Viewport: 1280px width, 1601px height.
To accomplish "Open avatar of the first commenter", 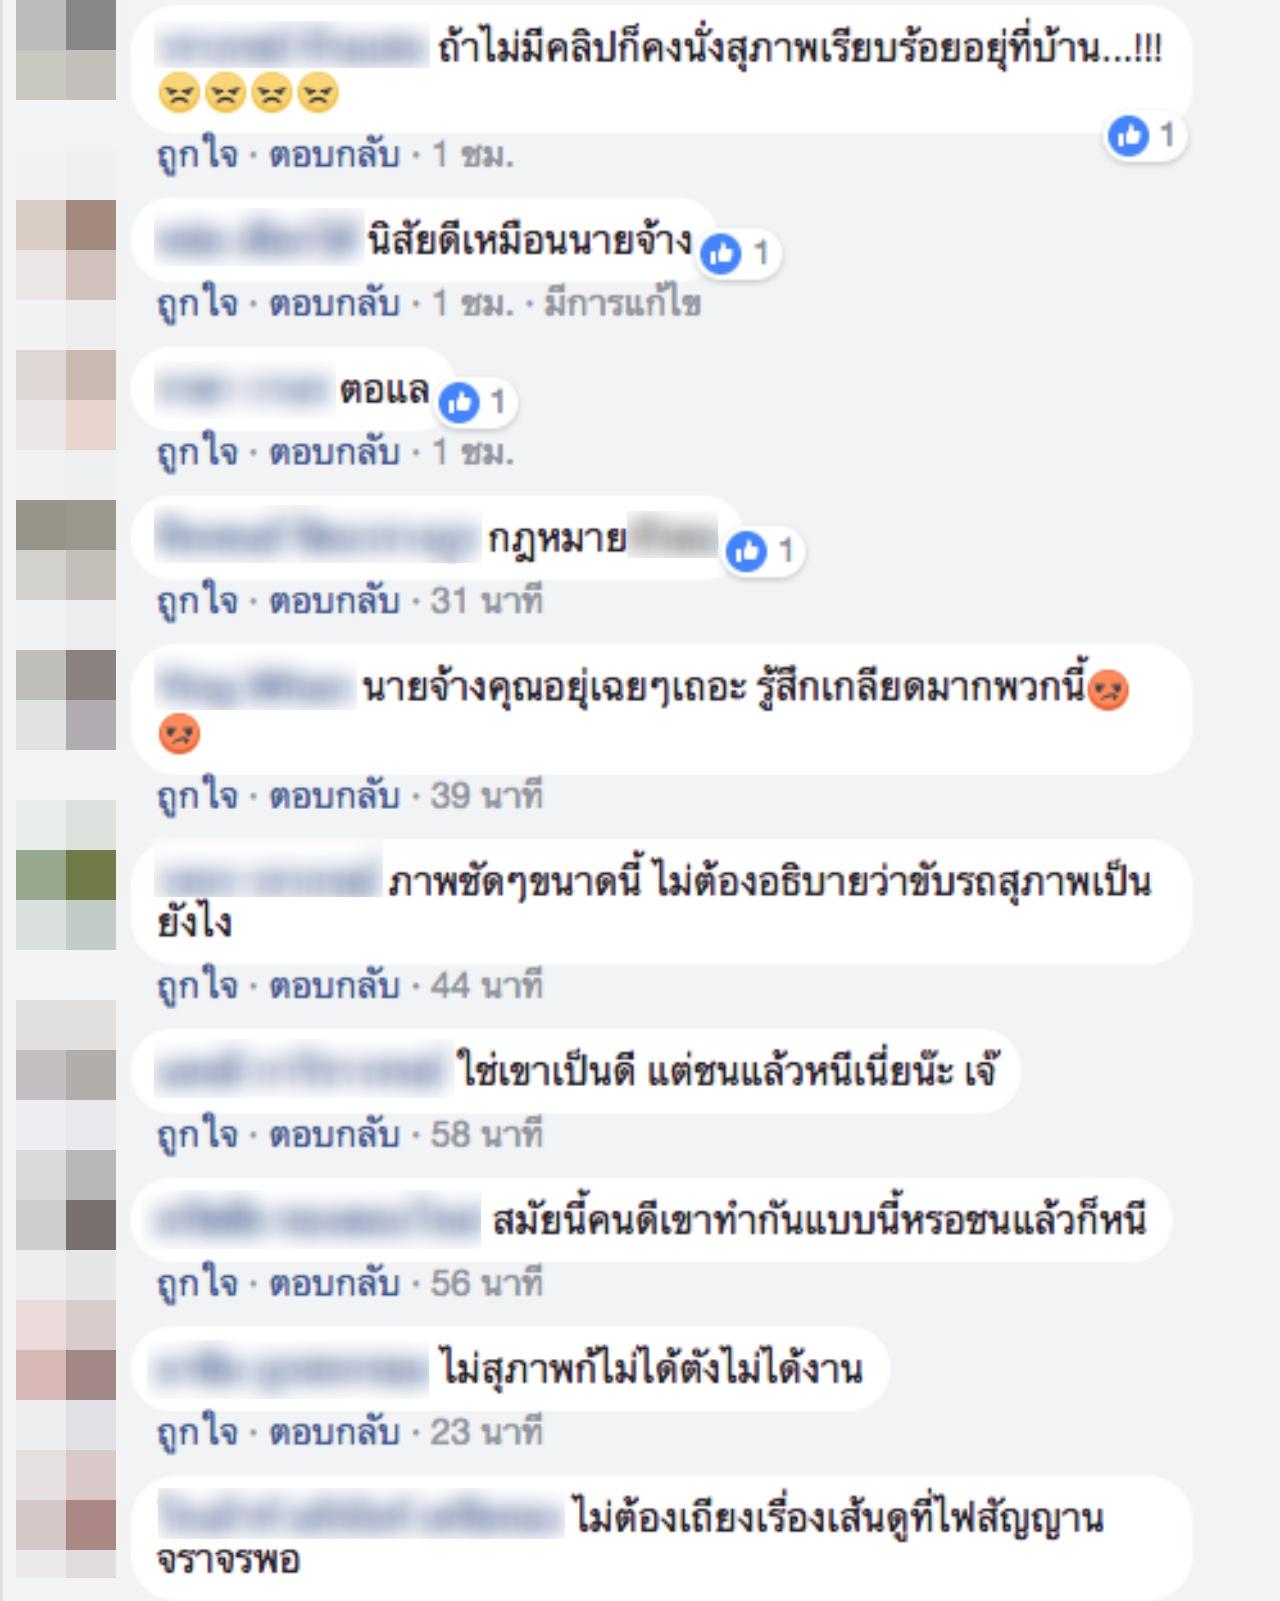I will coord(66,50).
